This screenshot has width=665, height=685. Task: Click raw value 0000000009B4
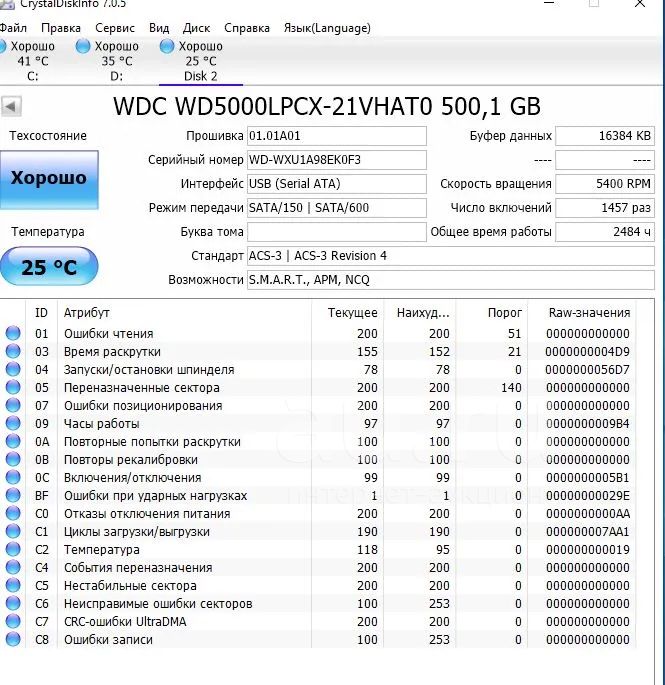[587, 424]
